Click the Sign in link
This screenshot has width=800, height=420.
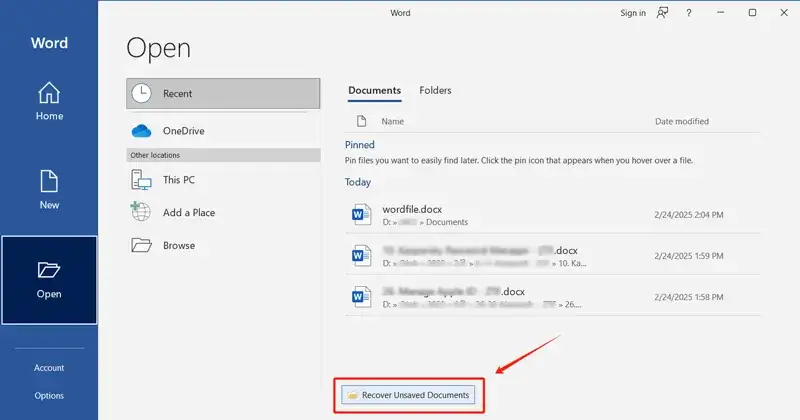tap(632, 13)
